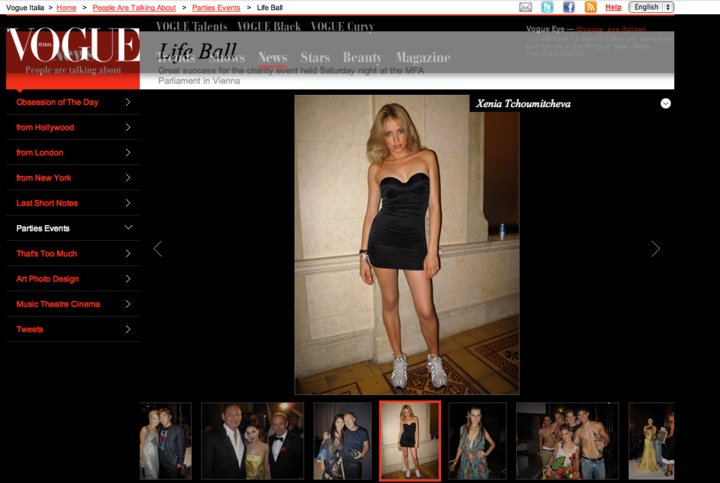Click the Home breadcrumb link
The width and height of the screenshot is (720, 483).
(x=66, y=8)
